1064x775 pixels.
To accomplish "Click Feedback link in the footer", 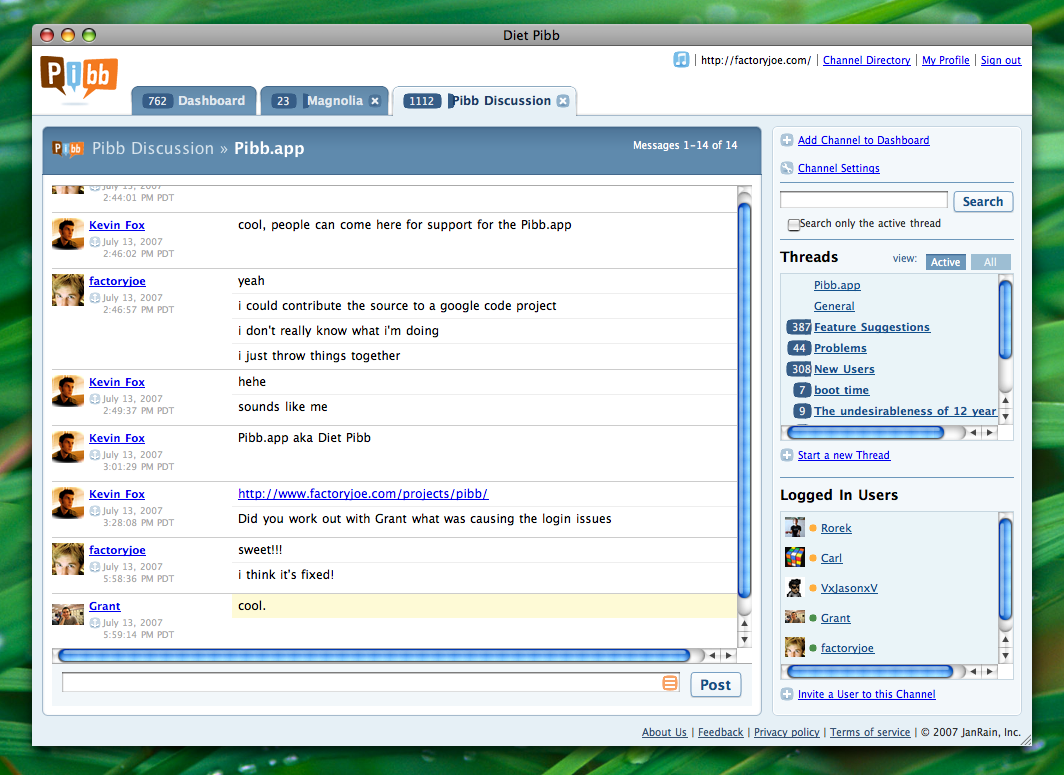I will click(x=720, y=732).
